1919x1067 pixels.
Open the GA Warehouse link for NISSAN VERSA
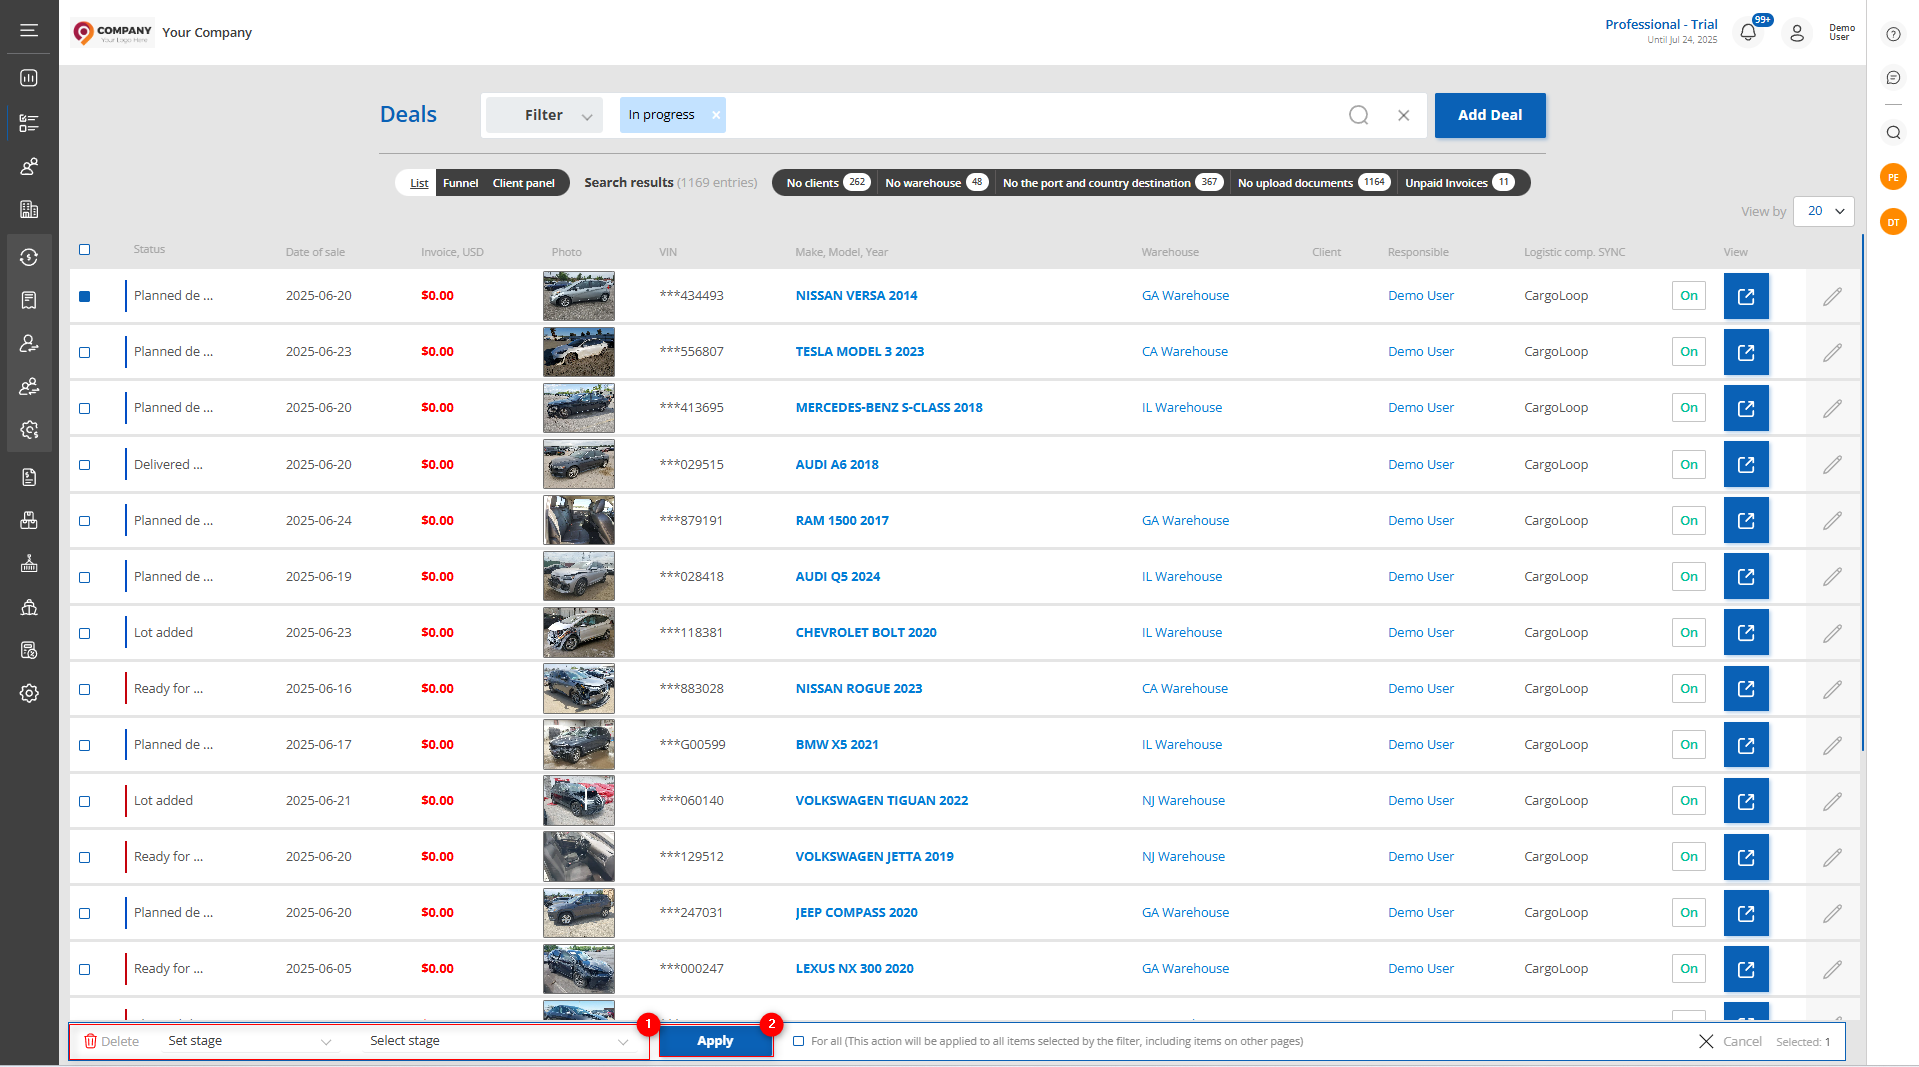(1185, 296)
